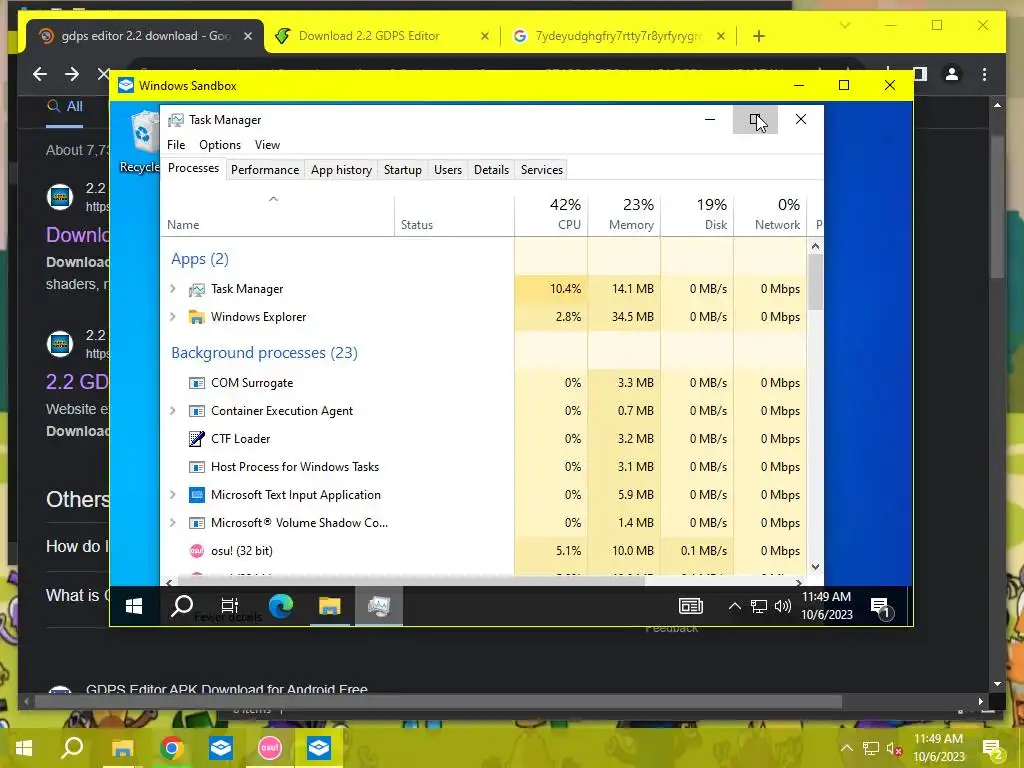Image resolution: width=1024 pixels, height=768 pixels.
Task: Launch Microsoft Edge in the Sandbox taskbar
Action: [x=281, y=607]
